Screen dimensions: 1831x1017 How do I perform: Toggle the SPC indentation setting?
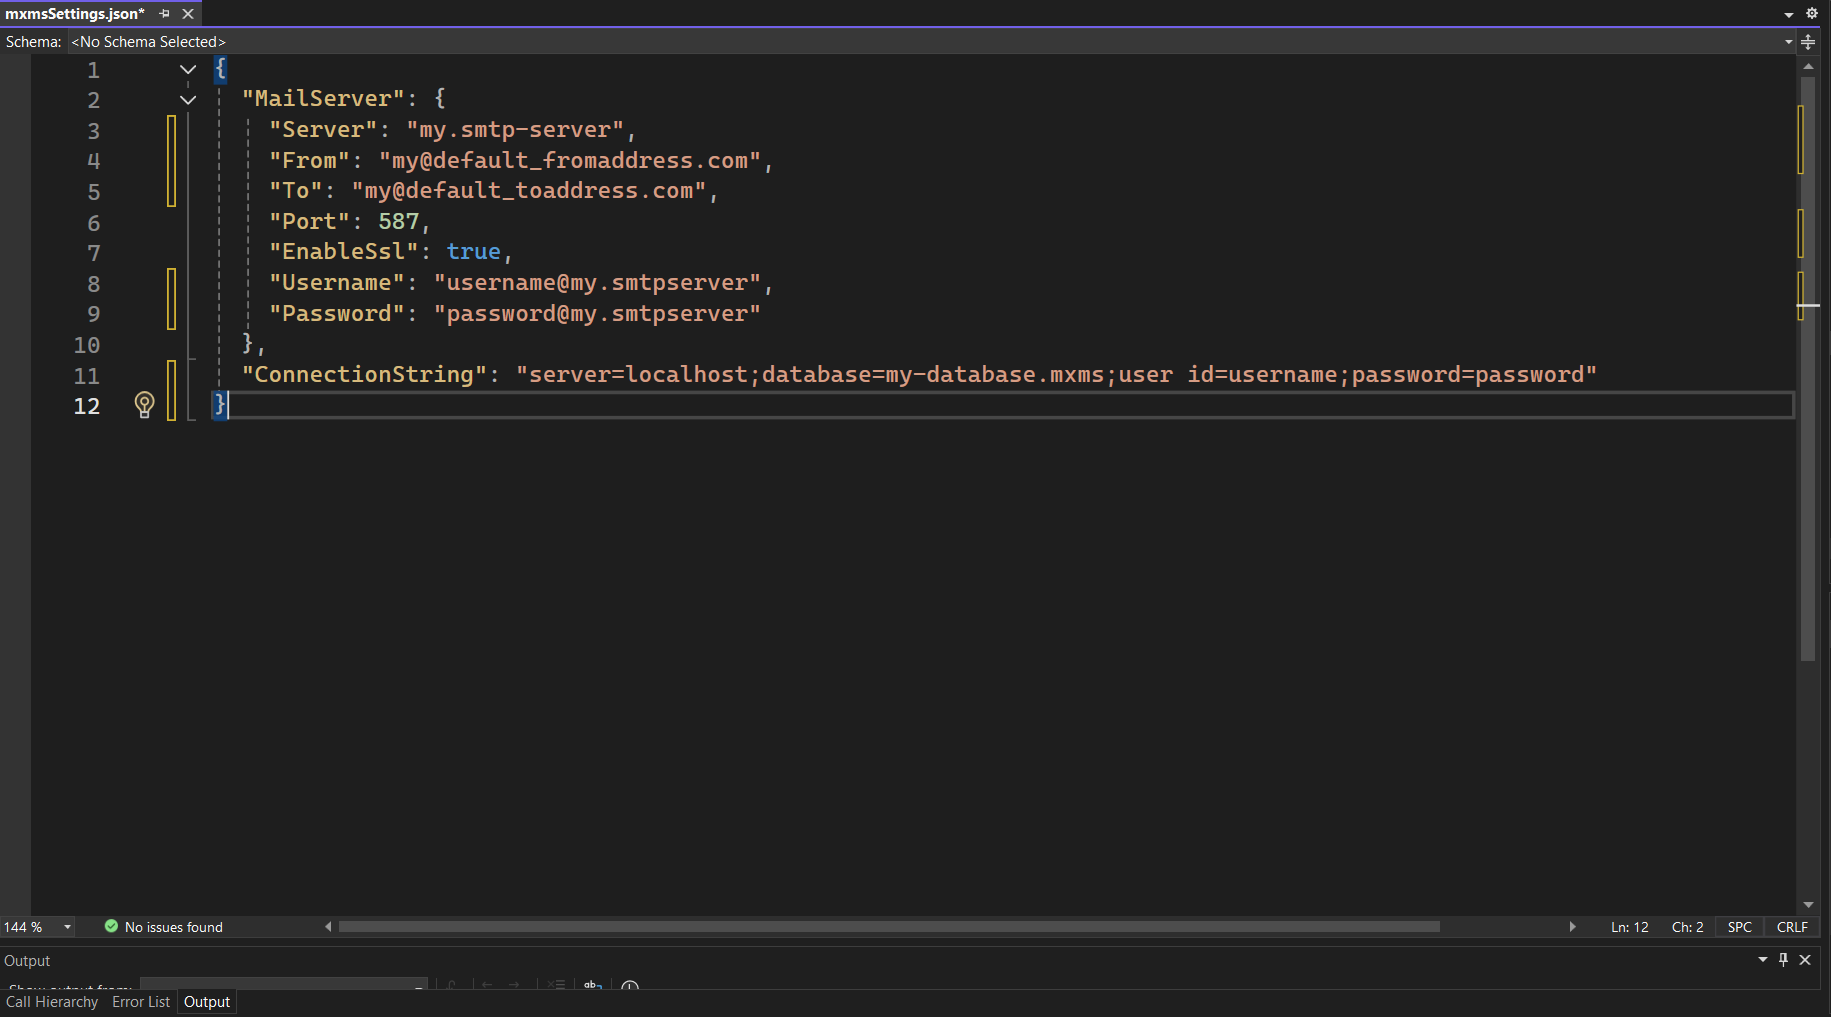coord(1739,927)
